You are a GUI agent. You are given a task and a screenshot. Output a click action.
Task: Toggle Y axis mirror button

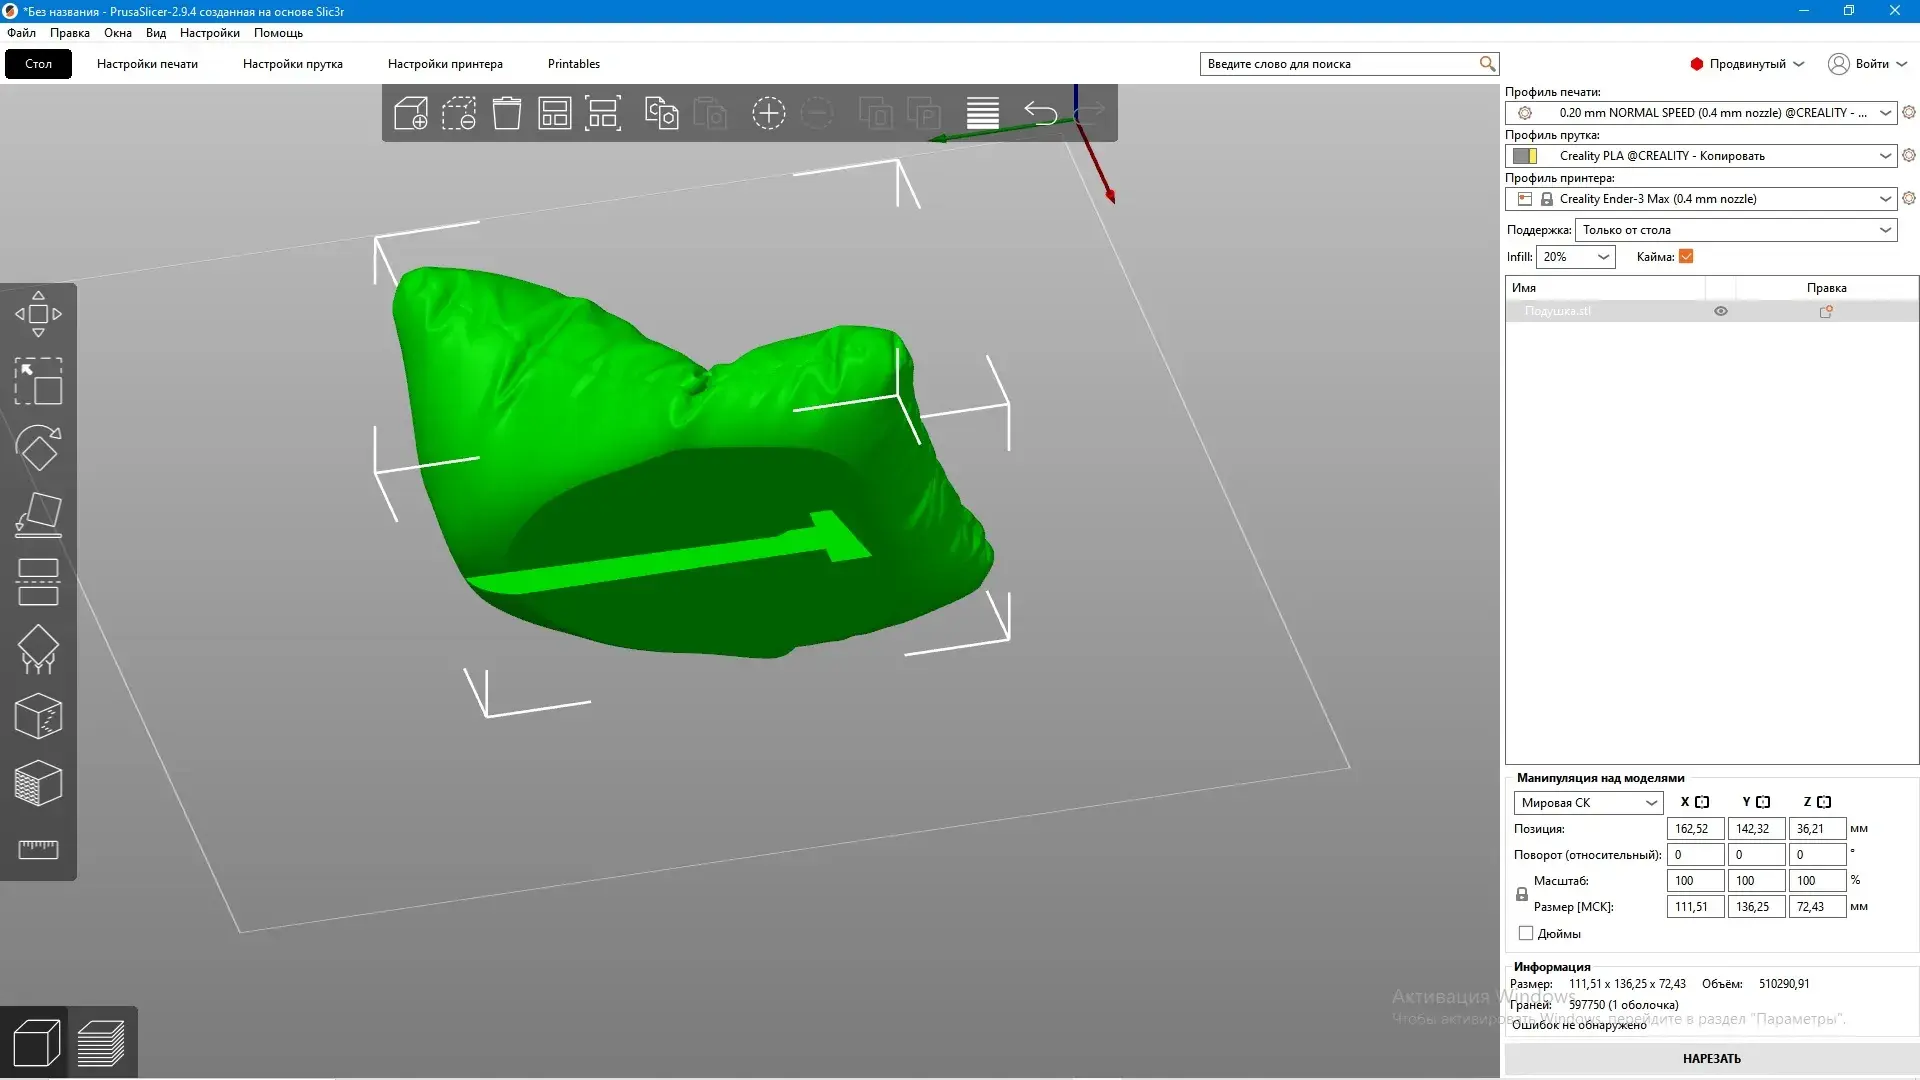[x=1763, y=802]
